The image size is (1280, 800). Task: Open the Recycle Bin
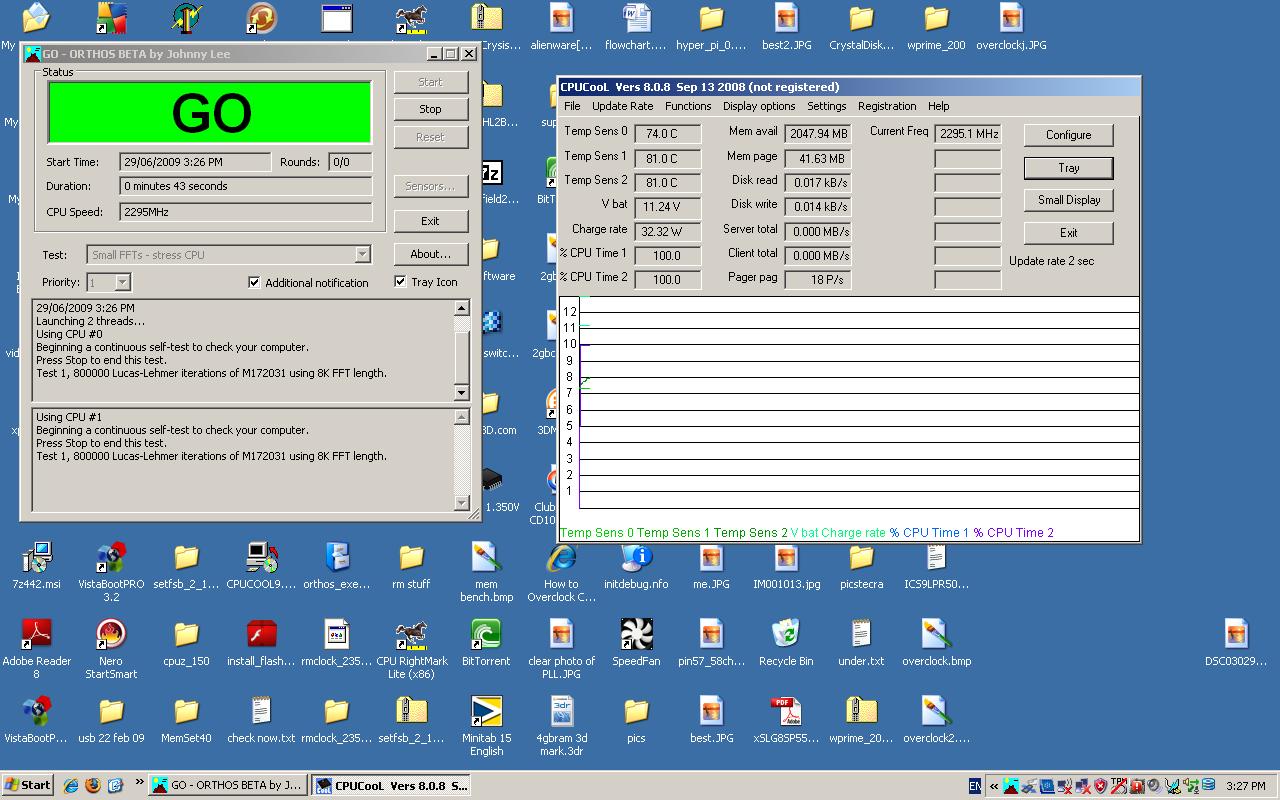(x=786, y=634)
